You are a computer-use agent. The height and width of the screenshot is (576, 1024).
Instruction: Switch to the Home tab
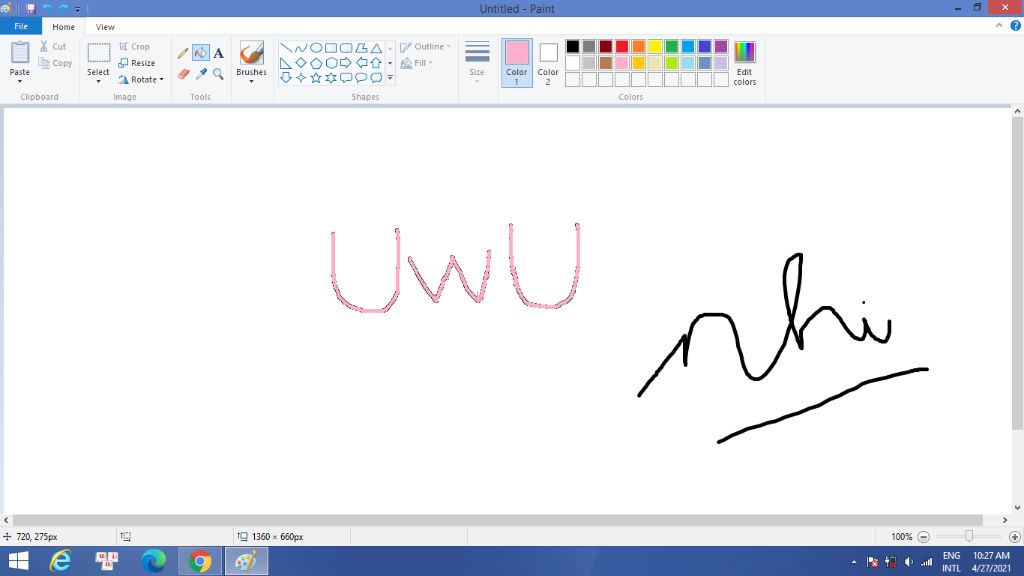pyautogui.click(x=63, y=27)
